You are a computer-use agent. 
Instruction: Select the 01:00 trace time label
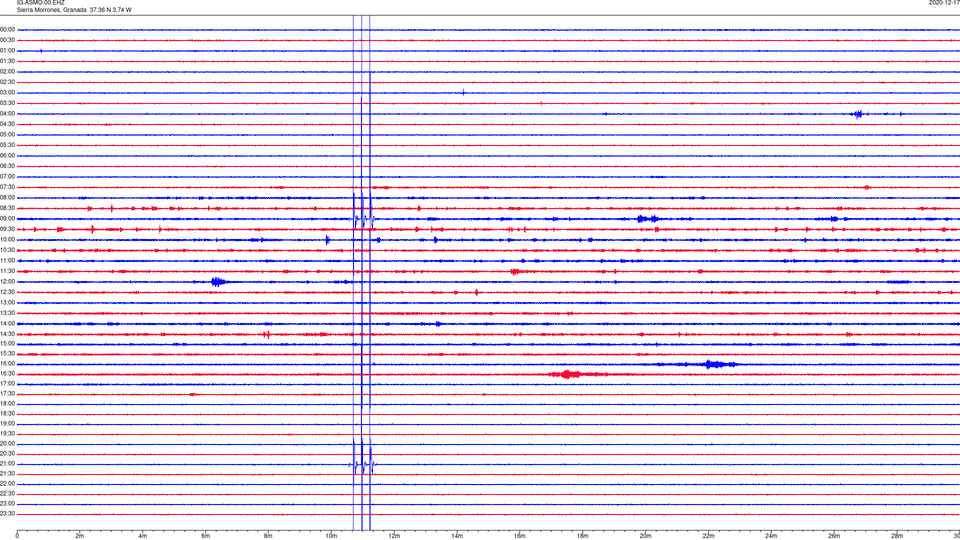pyautogui.click(x=7, y=51)
